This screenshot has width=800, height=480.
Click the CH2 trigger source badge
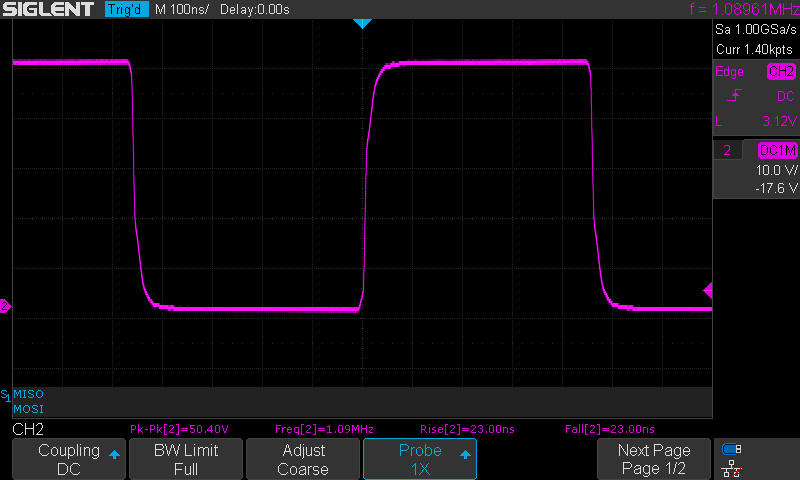tap(781, 71)
